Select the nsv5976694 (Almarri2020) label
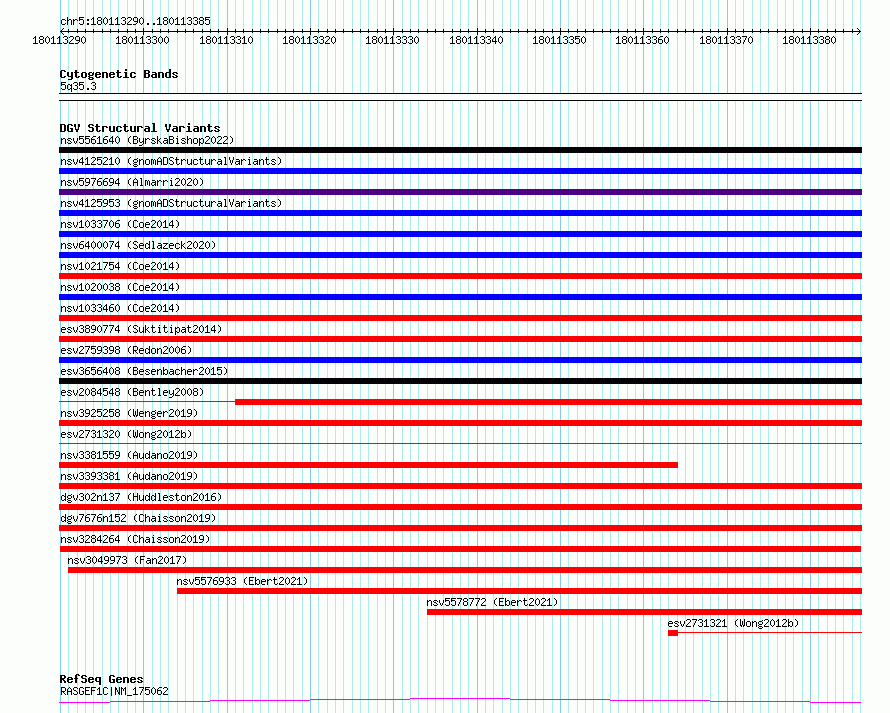The width and height of the screenshot is (890, 713). 132,182
